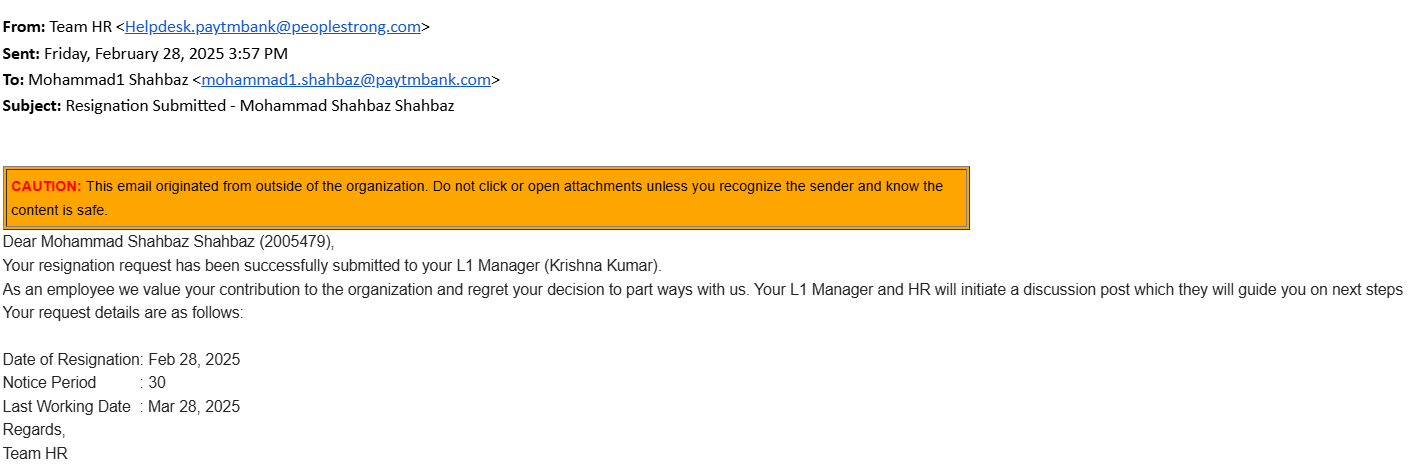
Task: Click the bold "From:" header label
Action: coord(23,27)
